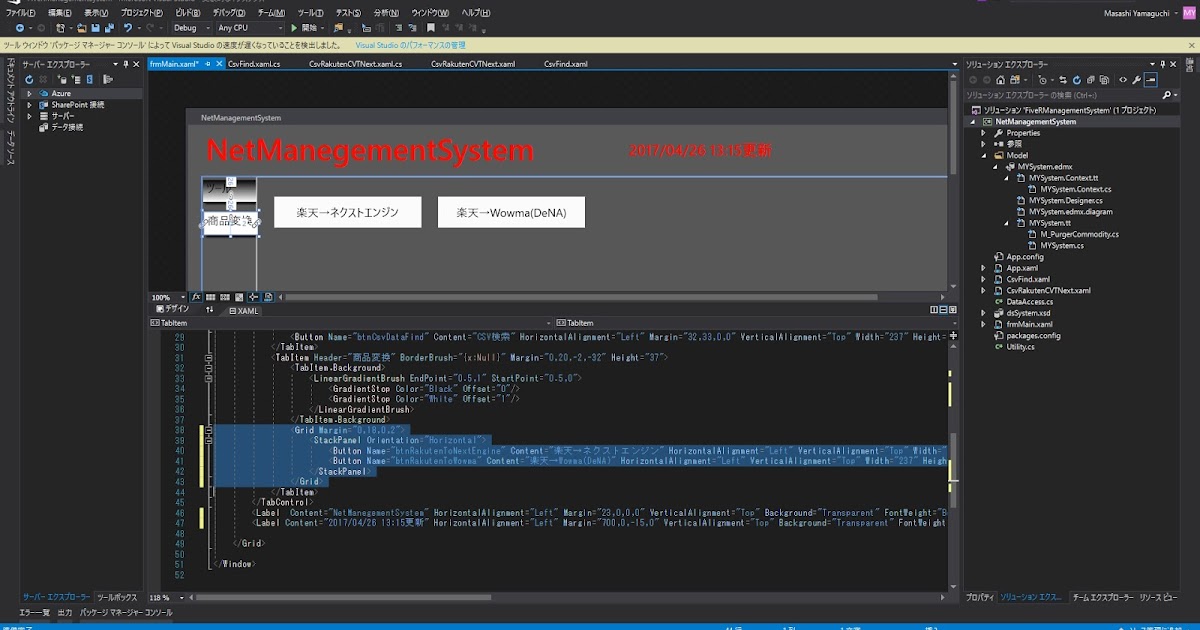The height and width of the screenshot is (630, 1200).
Task: Open Properties via Solution Explorer wrench icon
Action: pos(1137,79)
